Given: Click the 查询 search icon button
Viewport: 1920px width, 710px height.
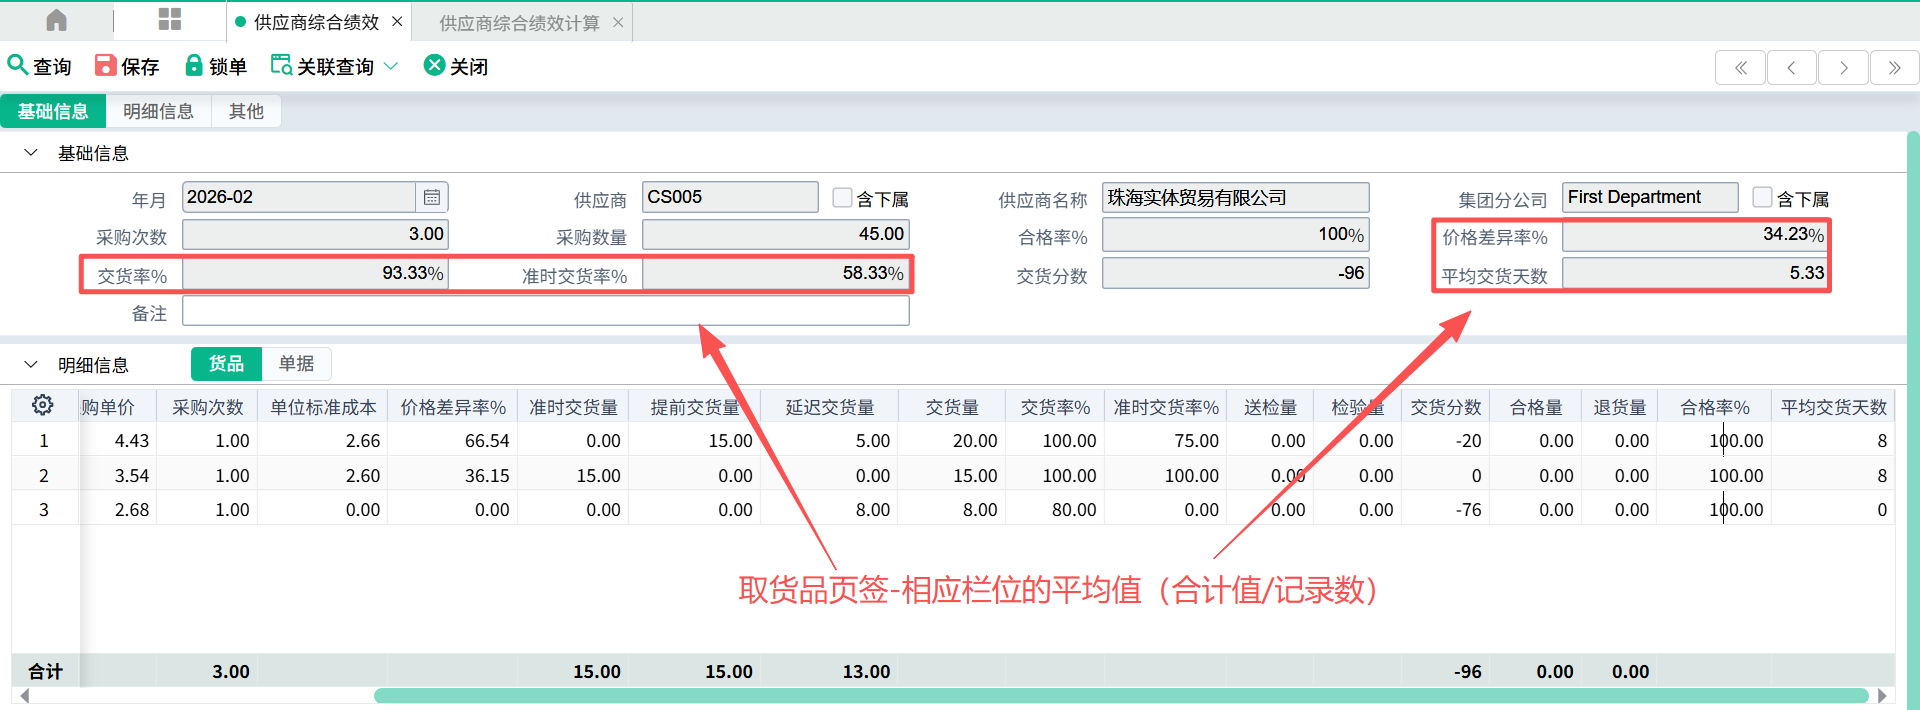Looking at the screenshot, I should click(17, 65).
